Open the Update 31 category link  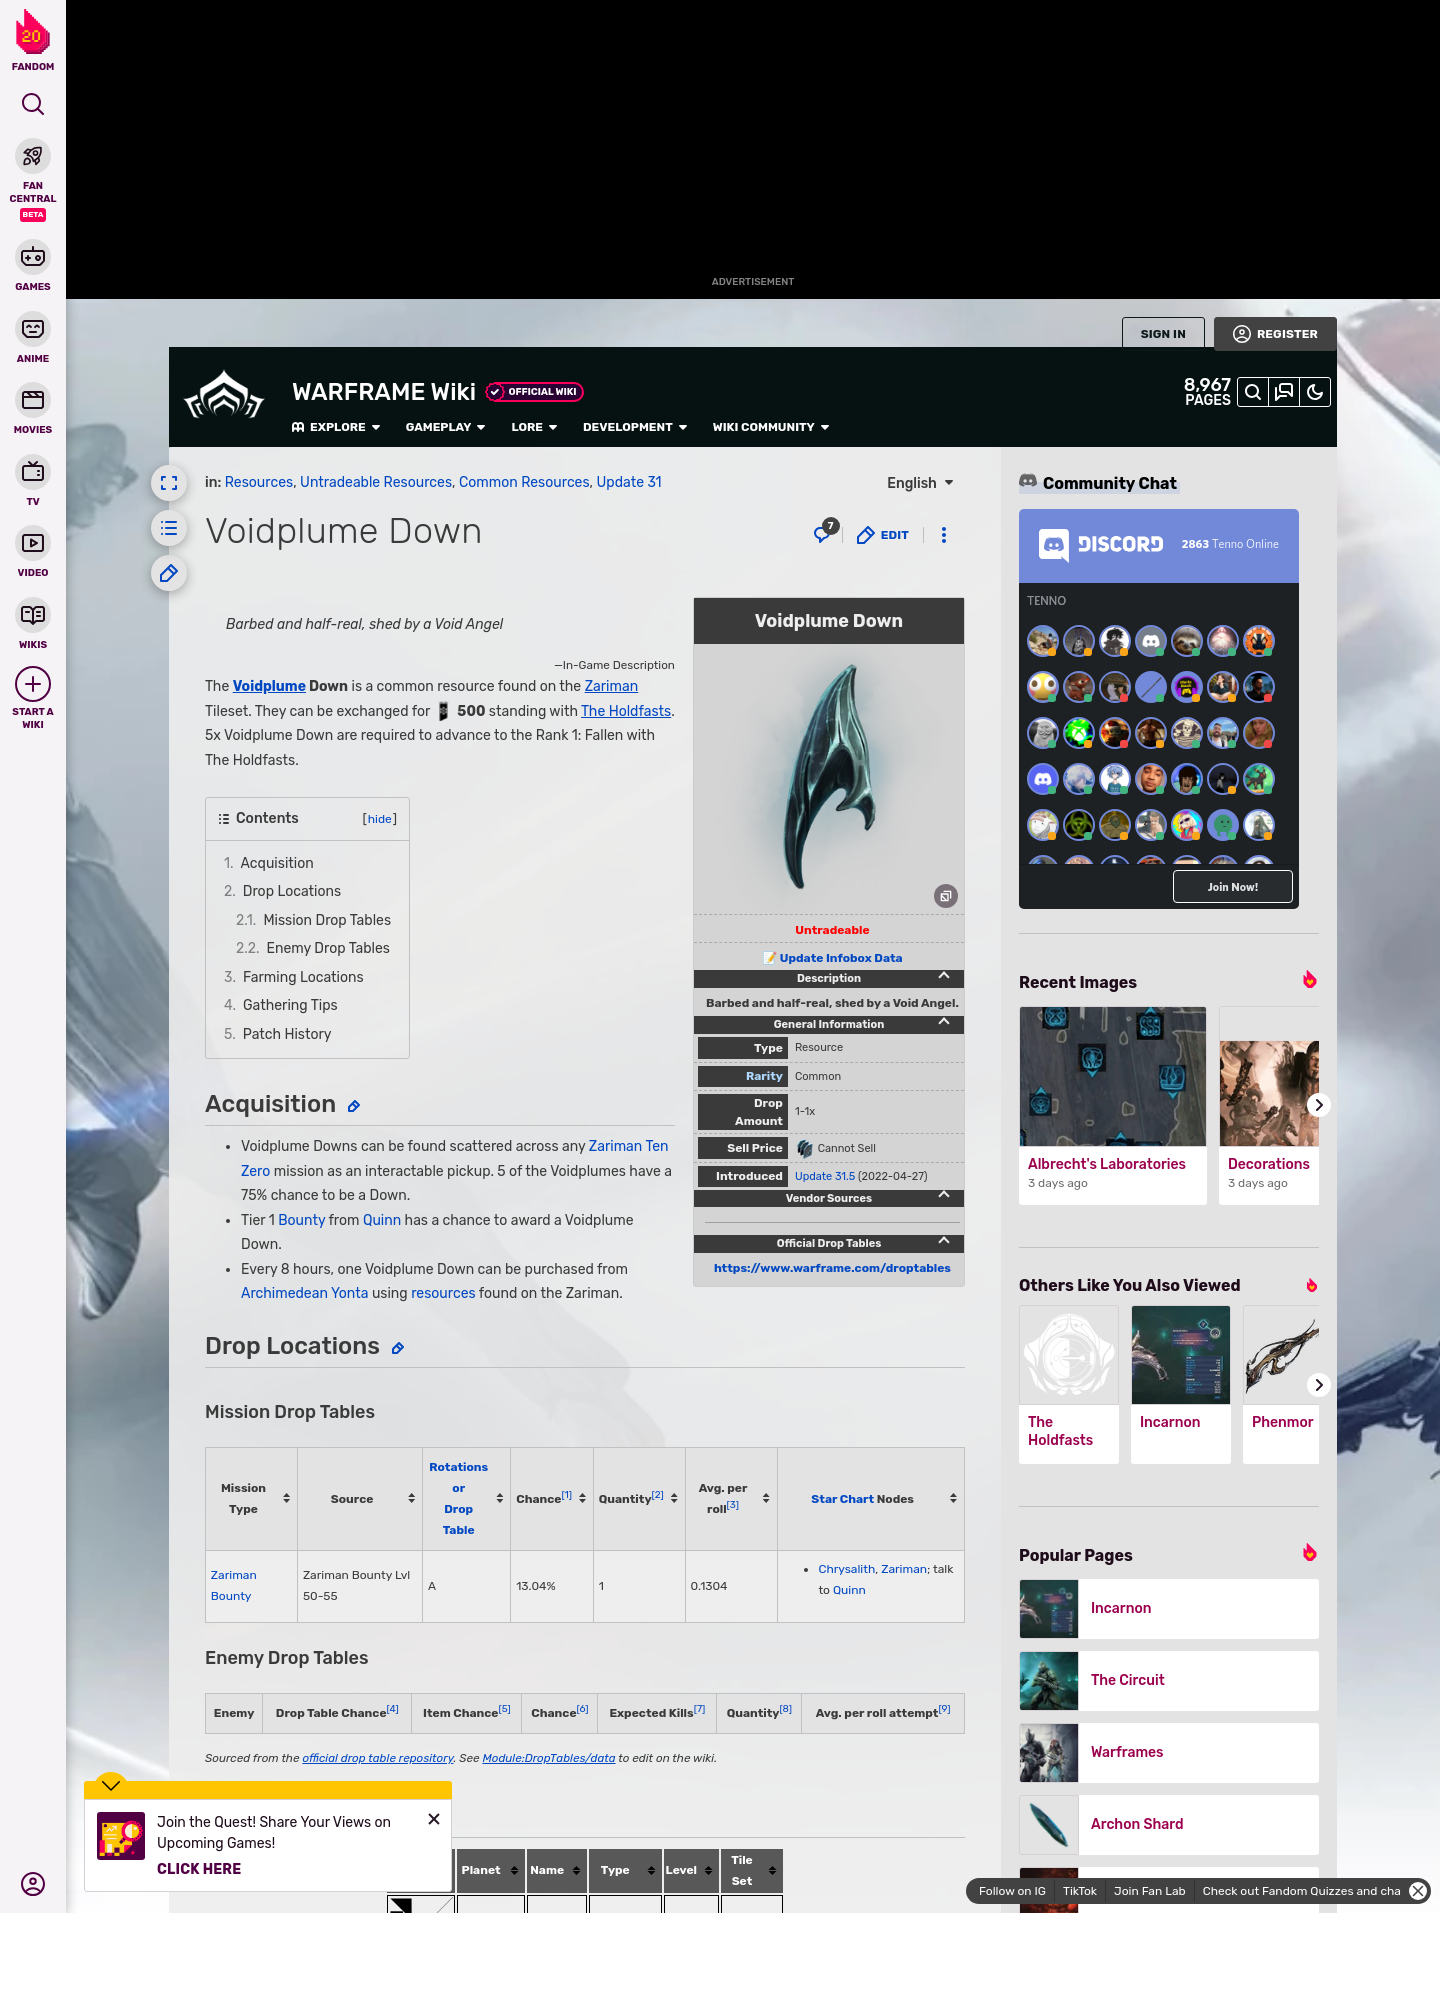(x=629, y=482)
